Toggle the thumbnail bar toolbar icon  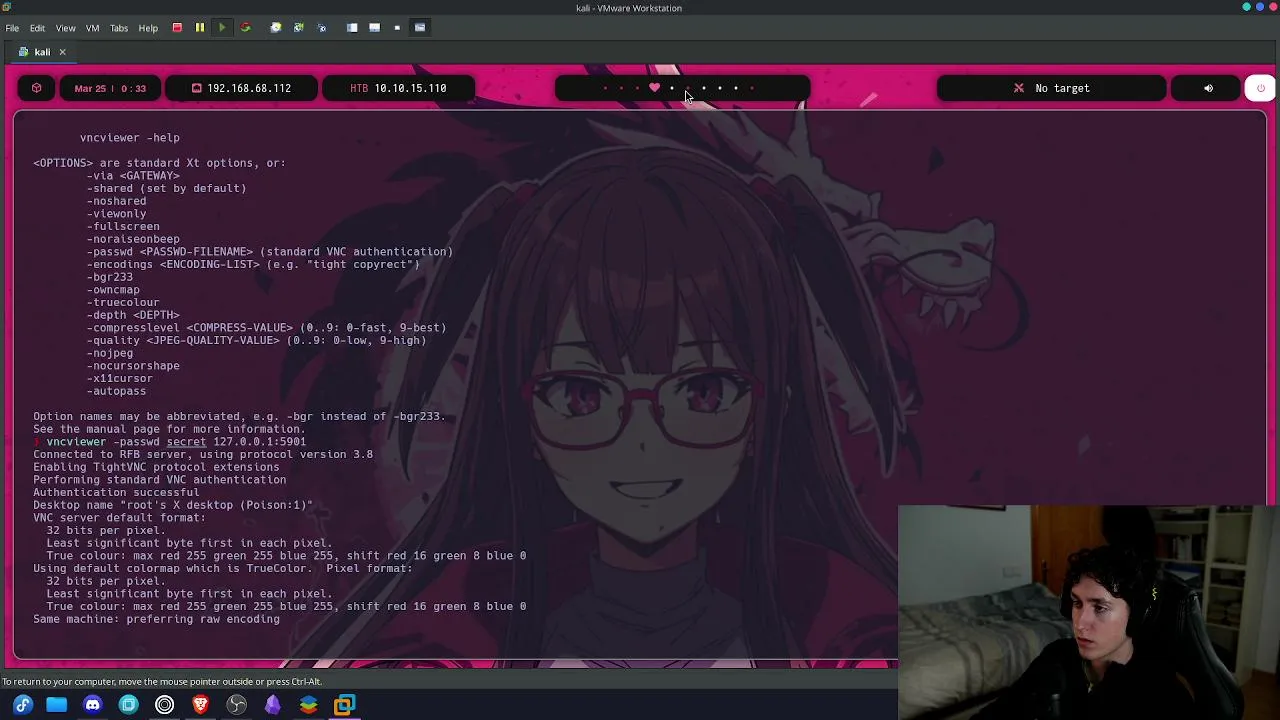(x=374, y=28)
